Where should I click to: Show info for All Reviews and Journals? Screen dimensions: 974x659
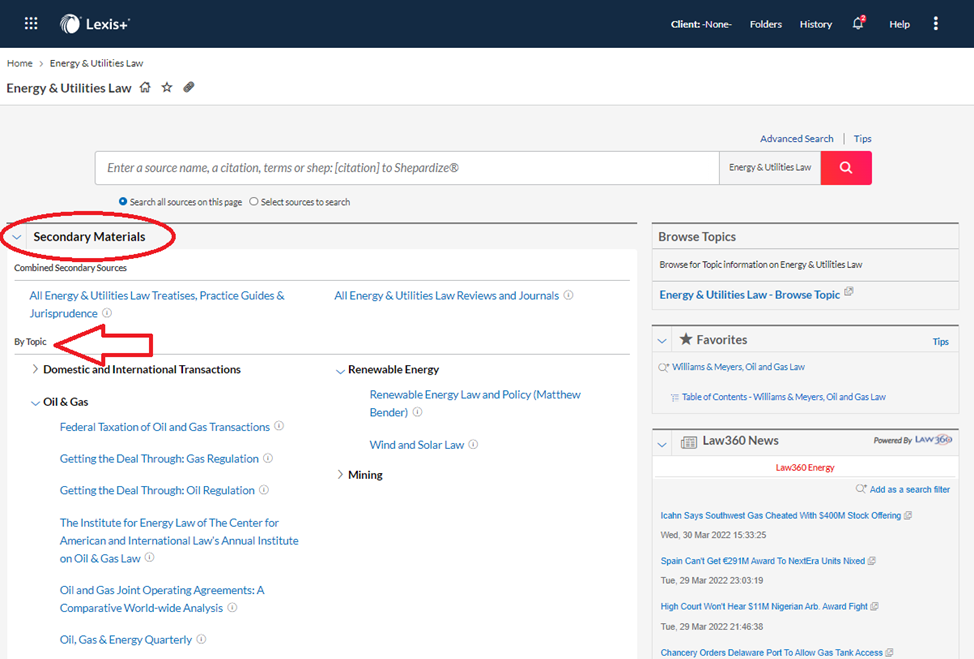(x=568, y=295)
